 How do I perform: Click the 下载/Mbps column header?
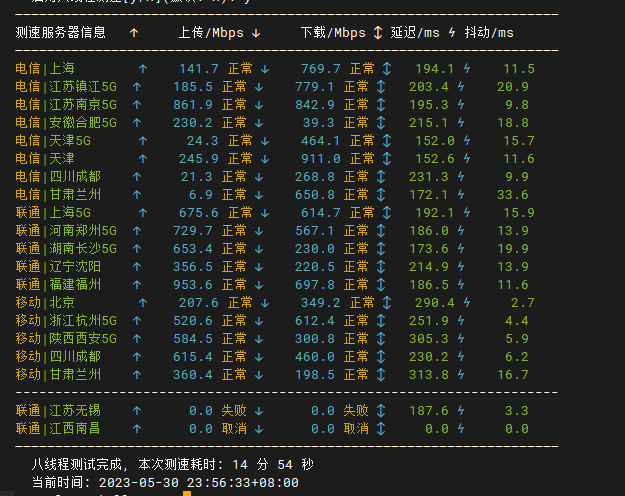[x=333, y=33]
